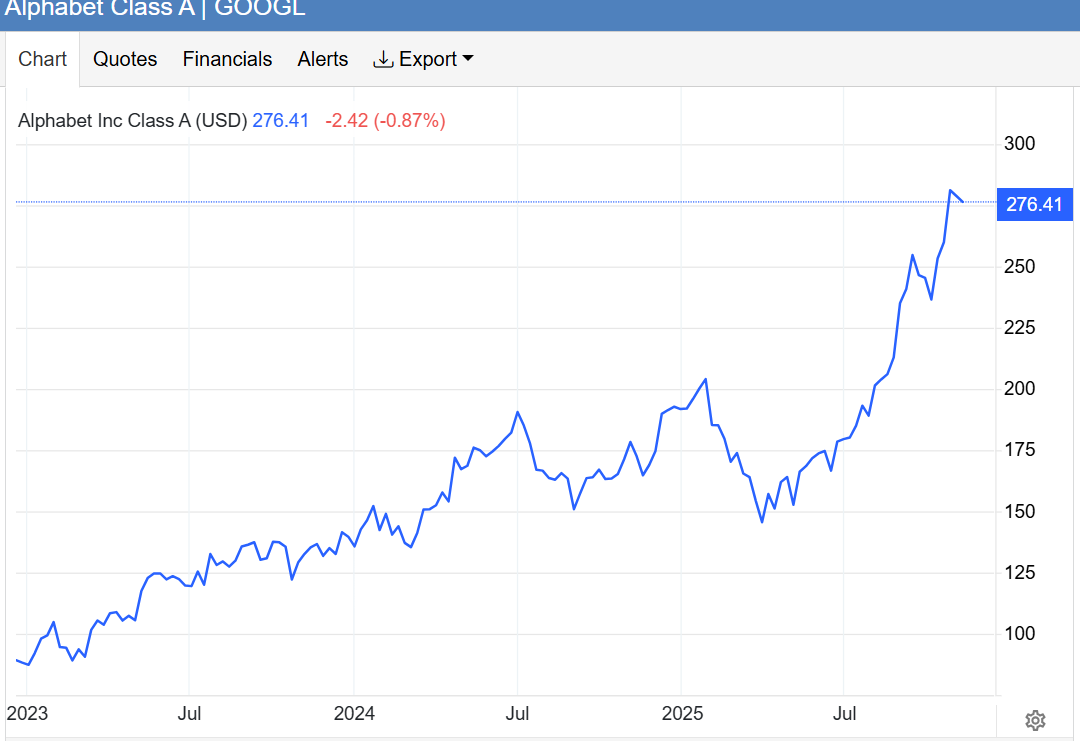This screenshot has width=1080, height=741.
Task: Click the Alphabet Inc Class A (USD) legend label
Action: (132, 121)
